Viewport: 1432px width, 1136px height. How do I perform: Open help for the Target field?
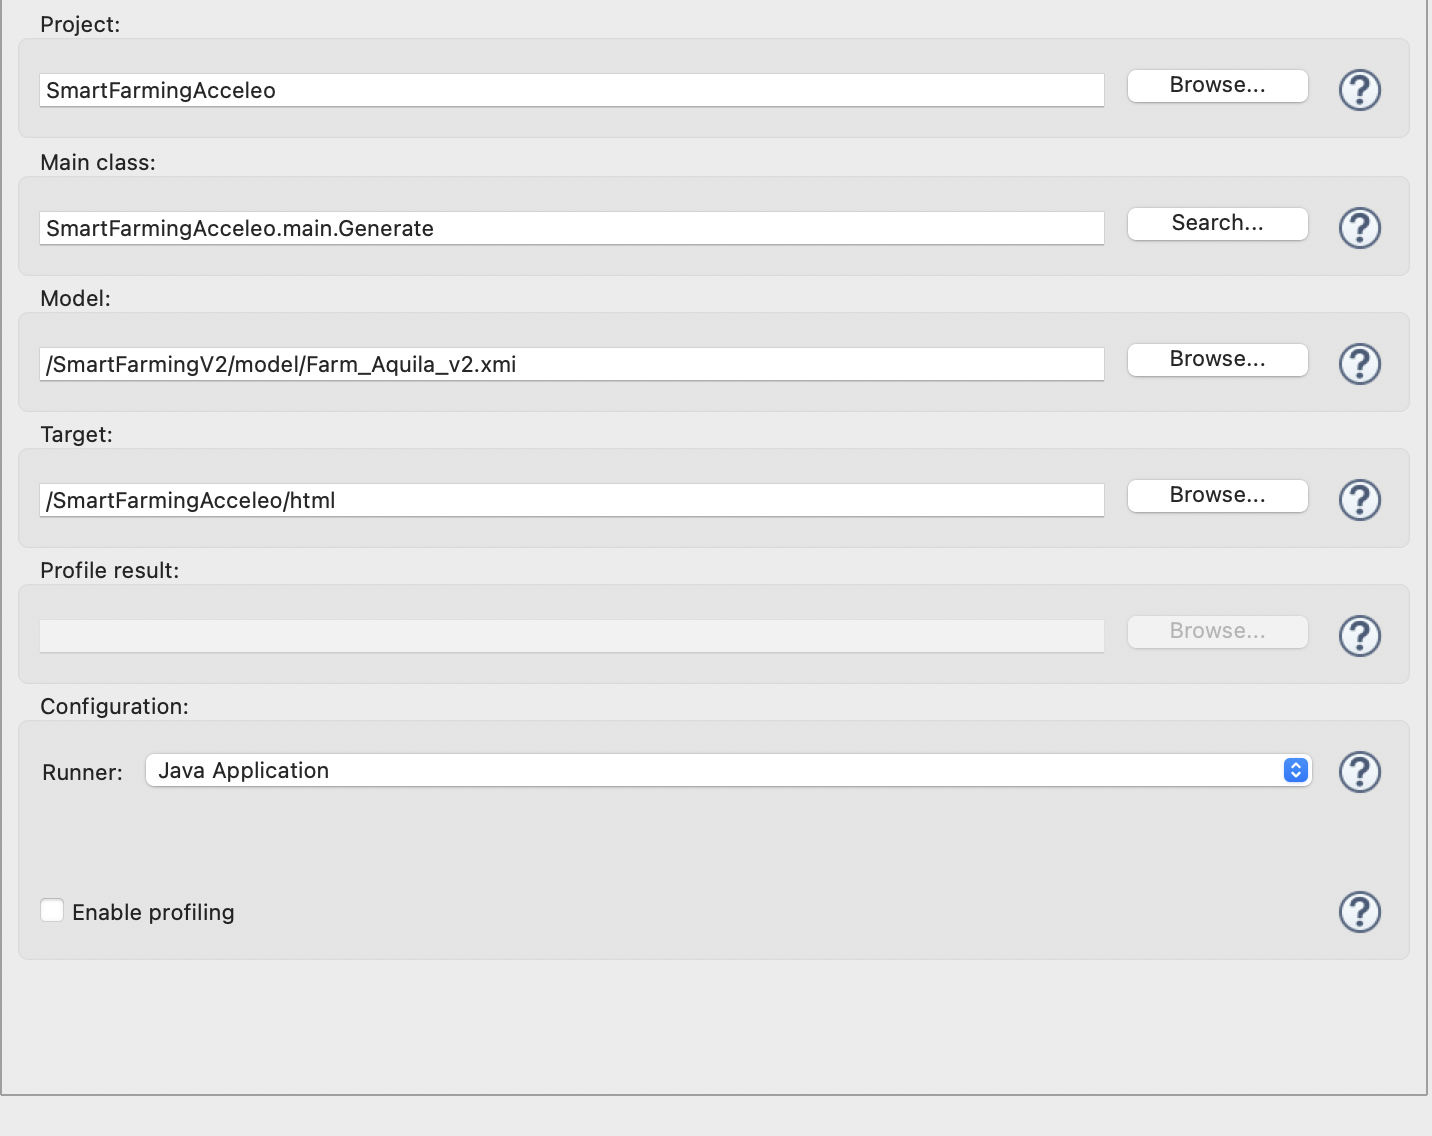(1359, 500)
